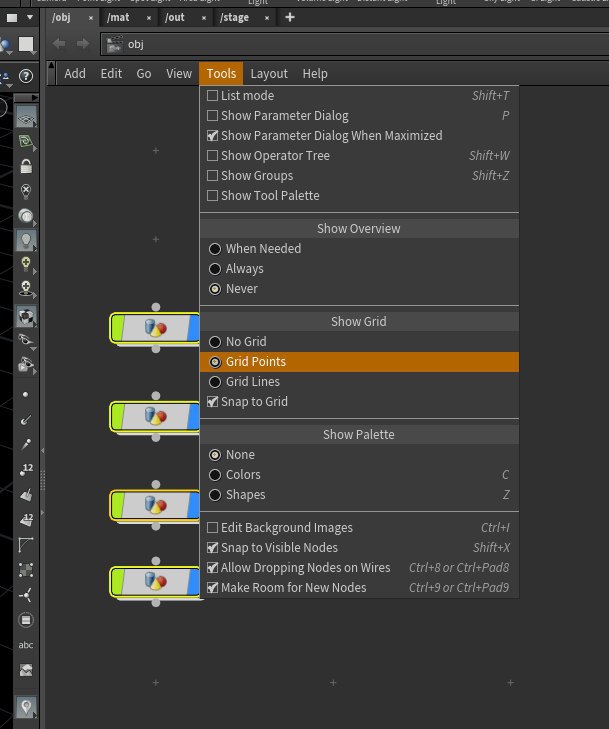Click the high quality lighting bulb icon
Image resolution: width=609 pixels, height=729 pixels.
pyautogui.click(x=26, y=265)
